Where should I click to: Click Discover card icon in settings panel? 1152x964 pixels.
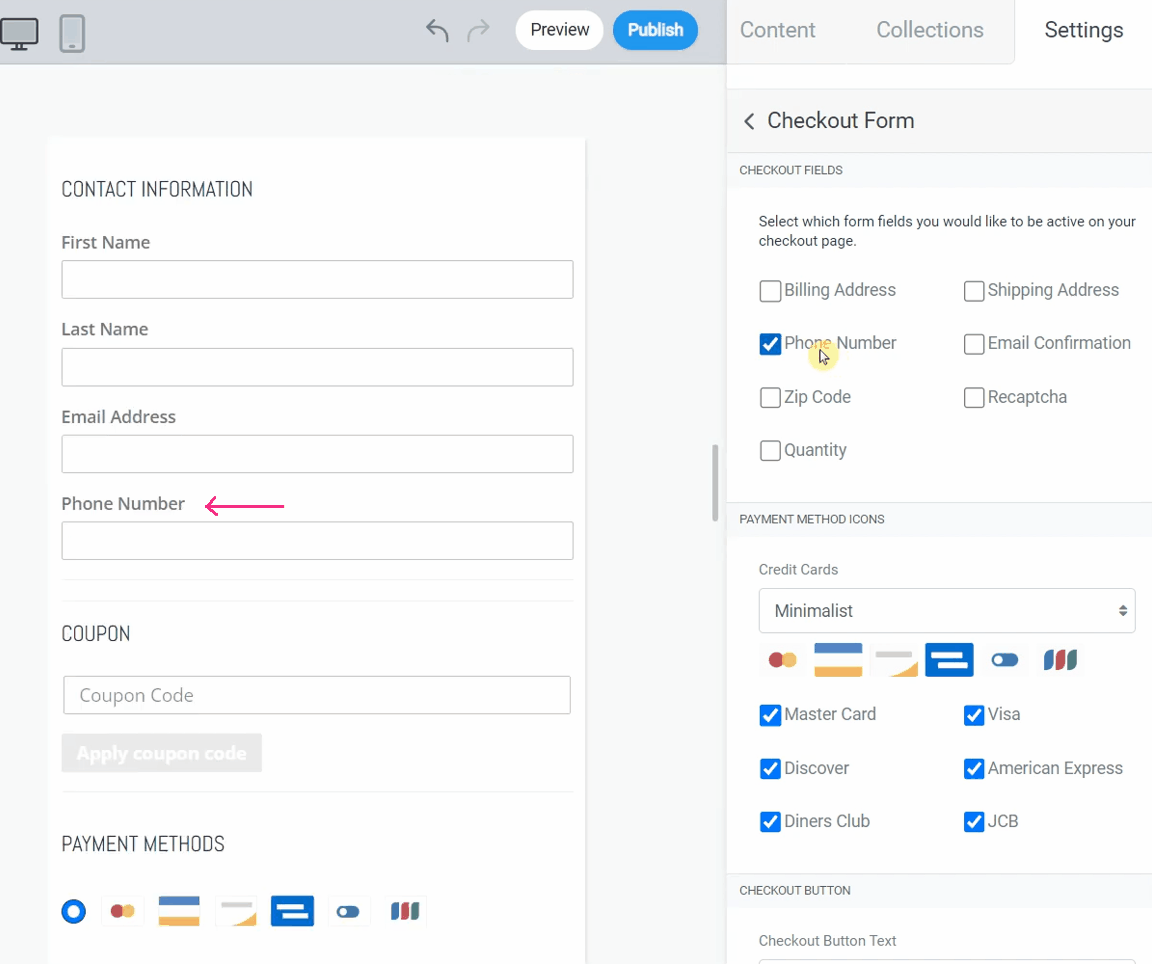894,660
